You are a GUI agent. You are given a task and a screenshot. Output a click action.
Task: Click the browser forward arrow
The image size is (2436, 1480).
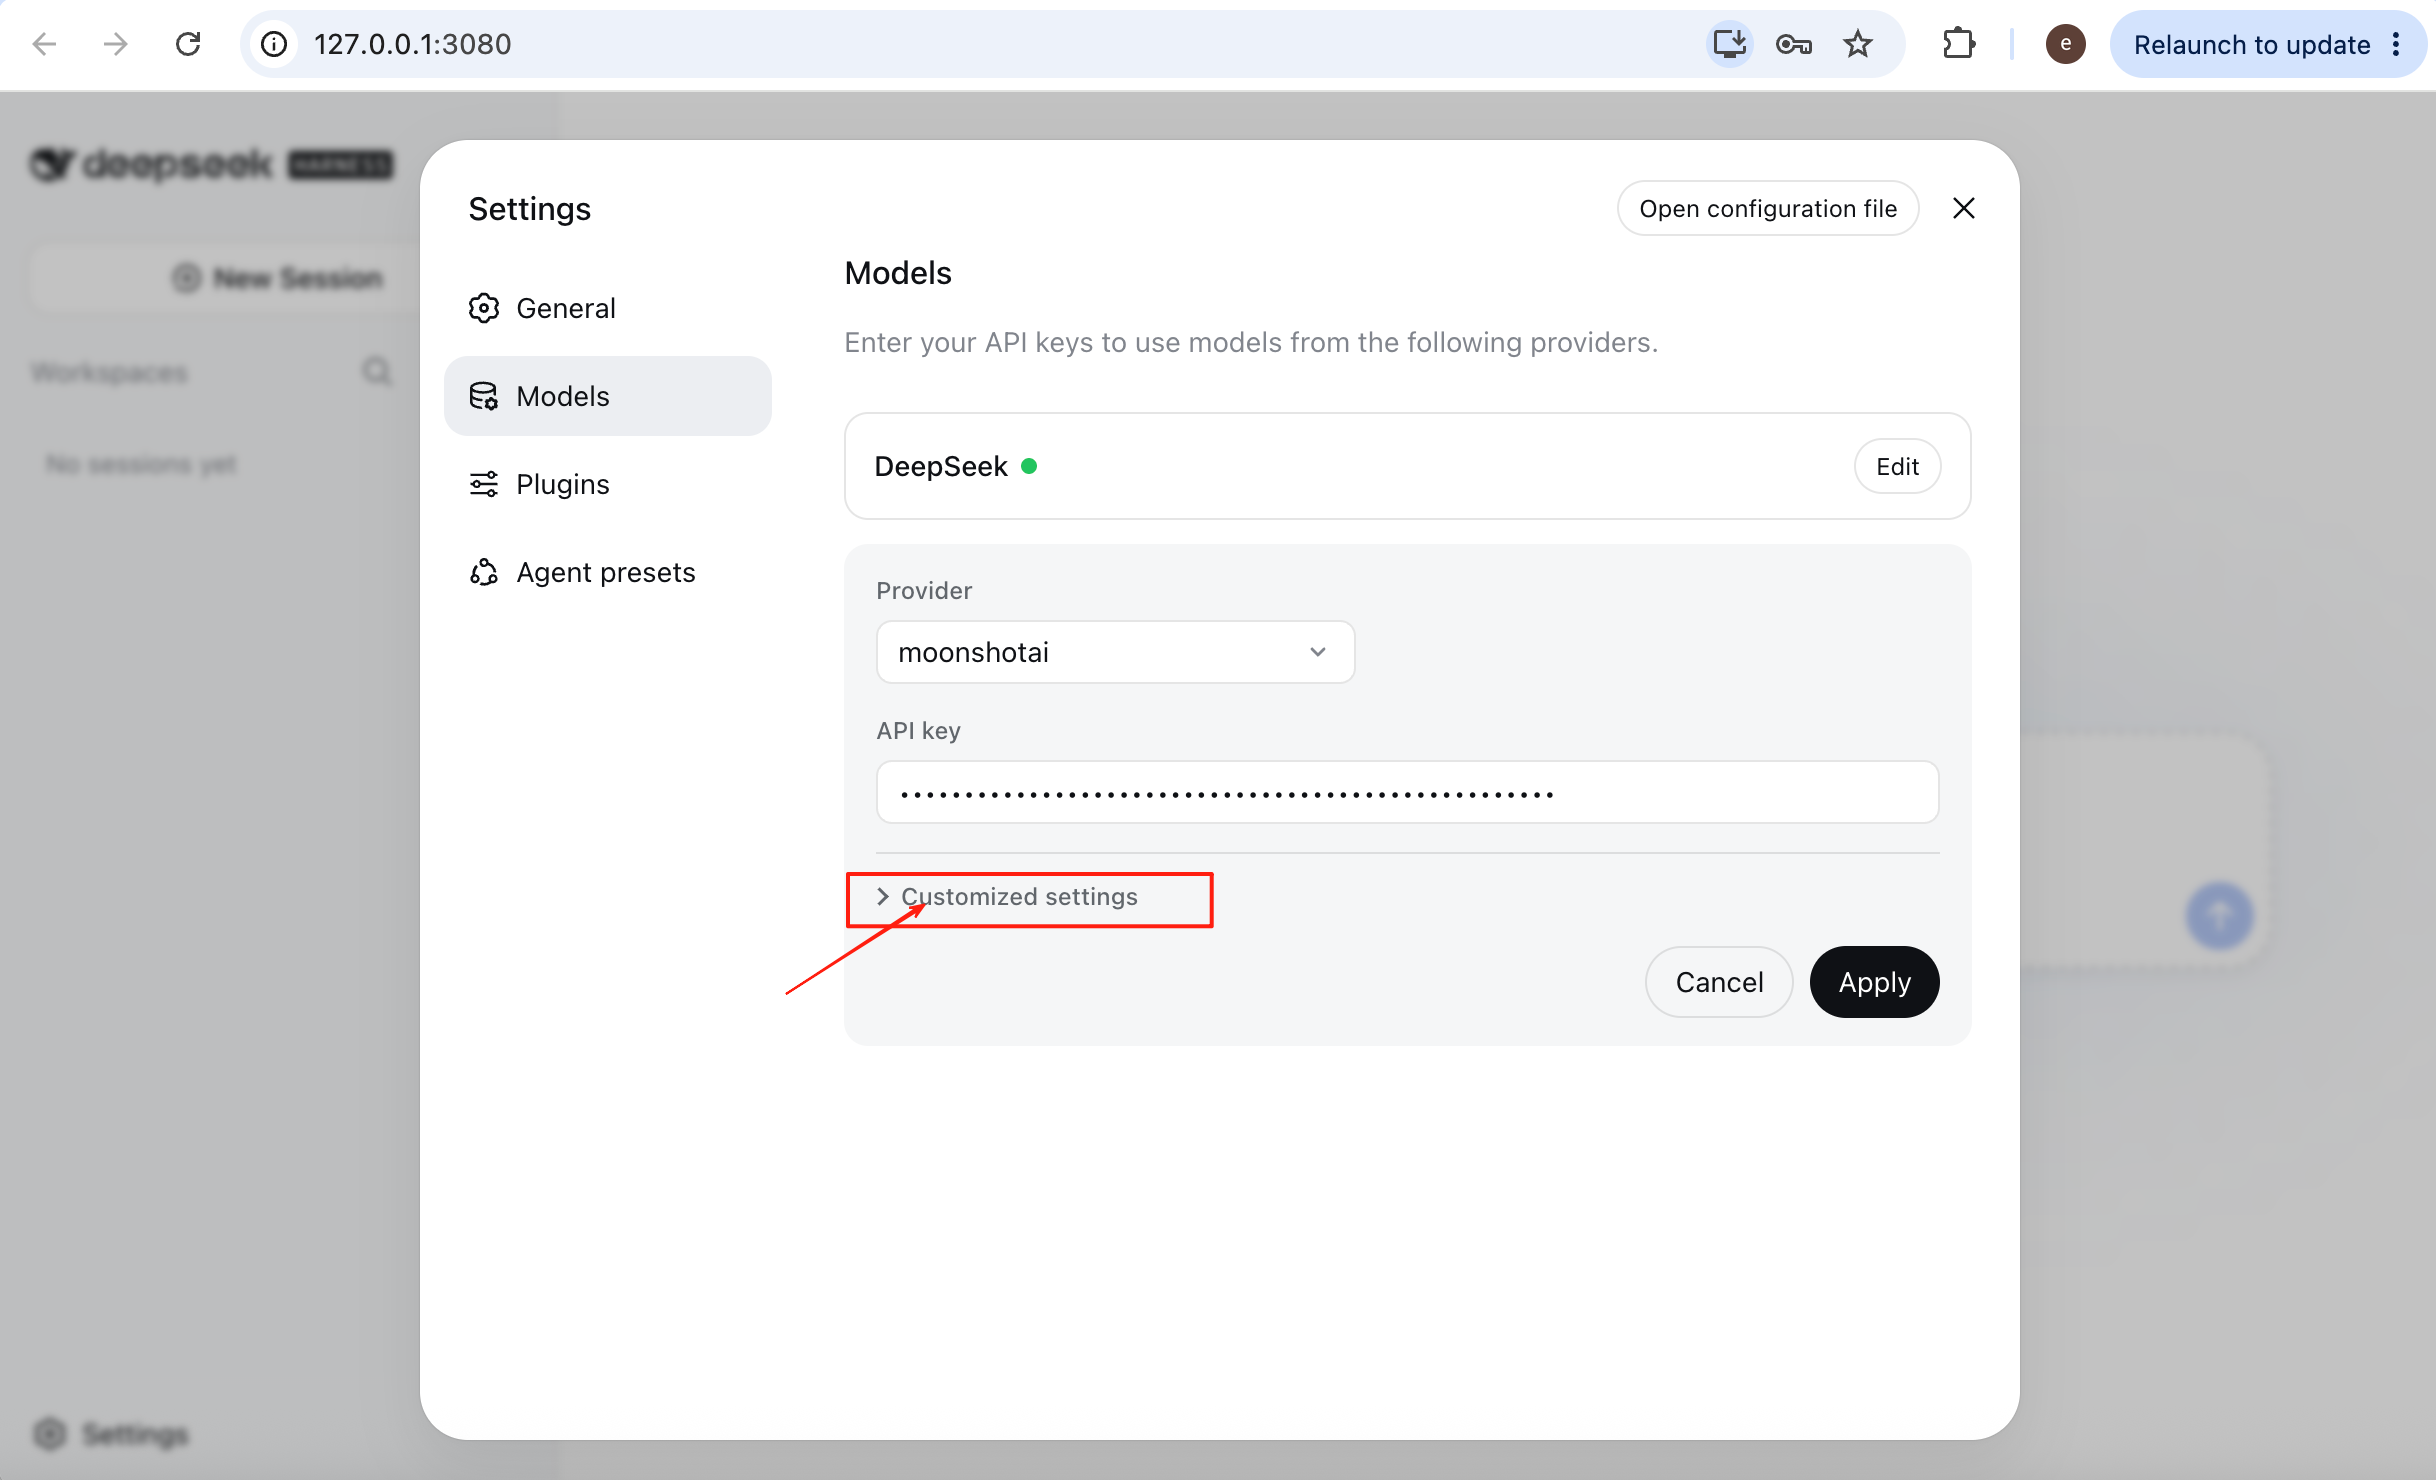coord(116,44)
